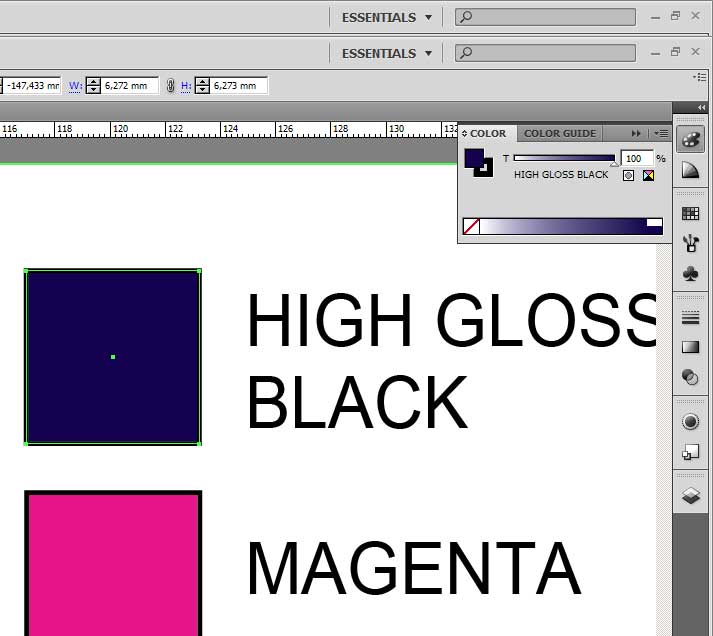
Task: Click the tint slider track
Action: (x=564, y=158)
